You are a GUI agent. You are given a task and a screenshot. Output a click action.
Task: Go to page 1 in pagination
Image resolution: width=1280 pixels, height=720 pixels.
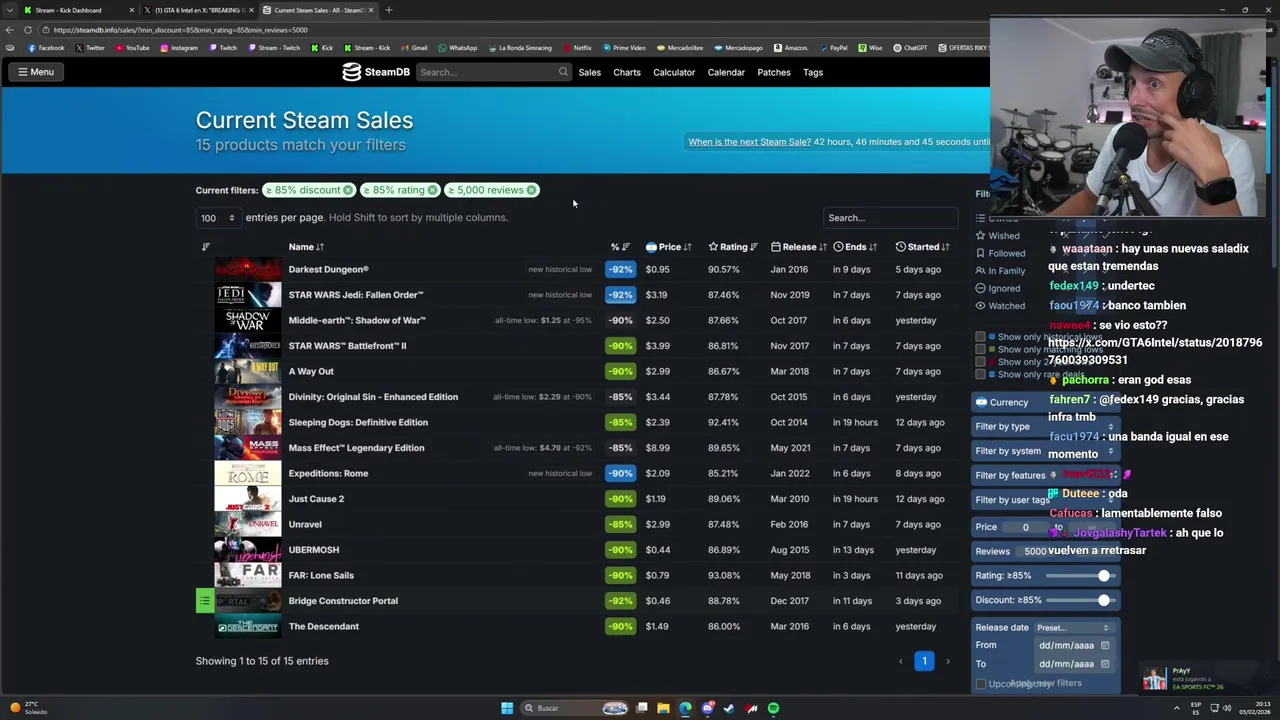[924, 661]
